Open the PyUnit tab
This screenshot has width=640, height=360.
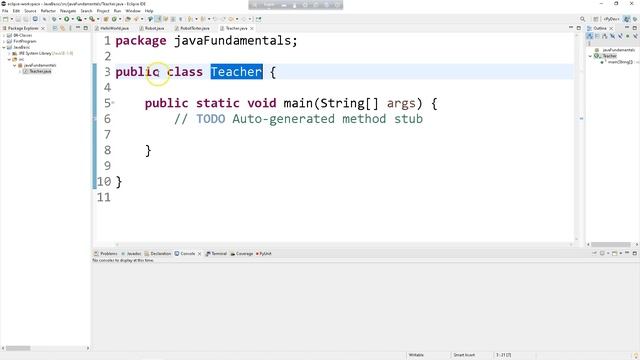click(x=264, y=253)
